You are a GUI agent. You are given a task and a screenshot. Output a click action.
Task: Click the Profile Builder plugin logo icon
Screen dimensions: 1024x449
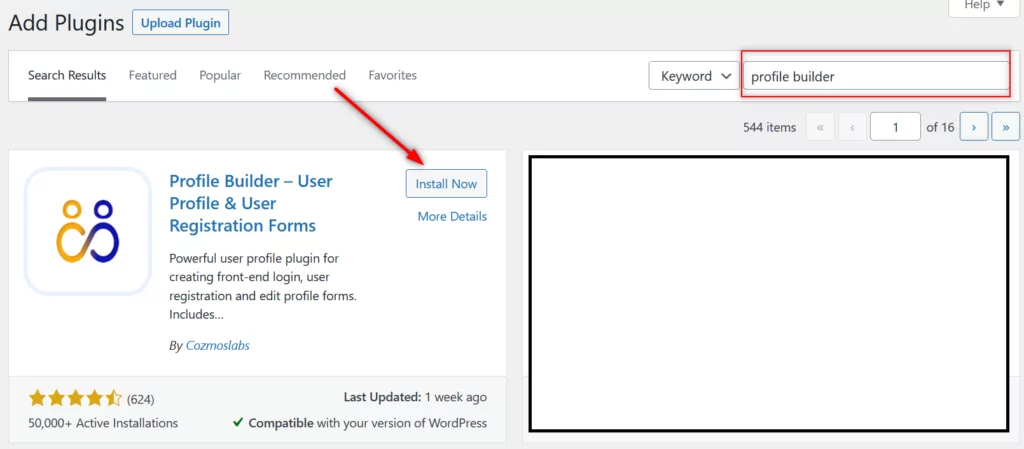(88, 231)
